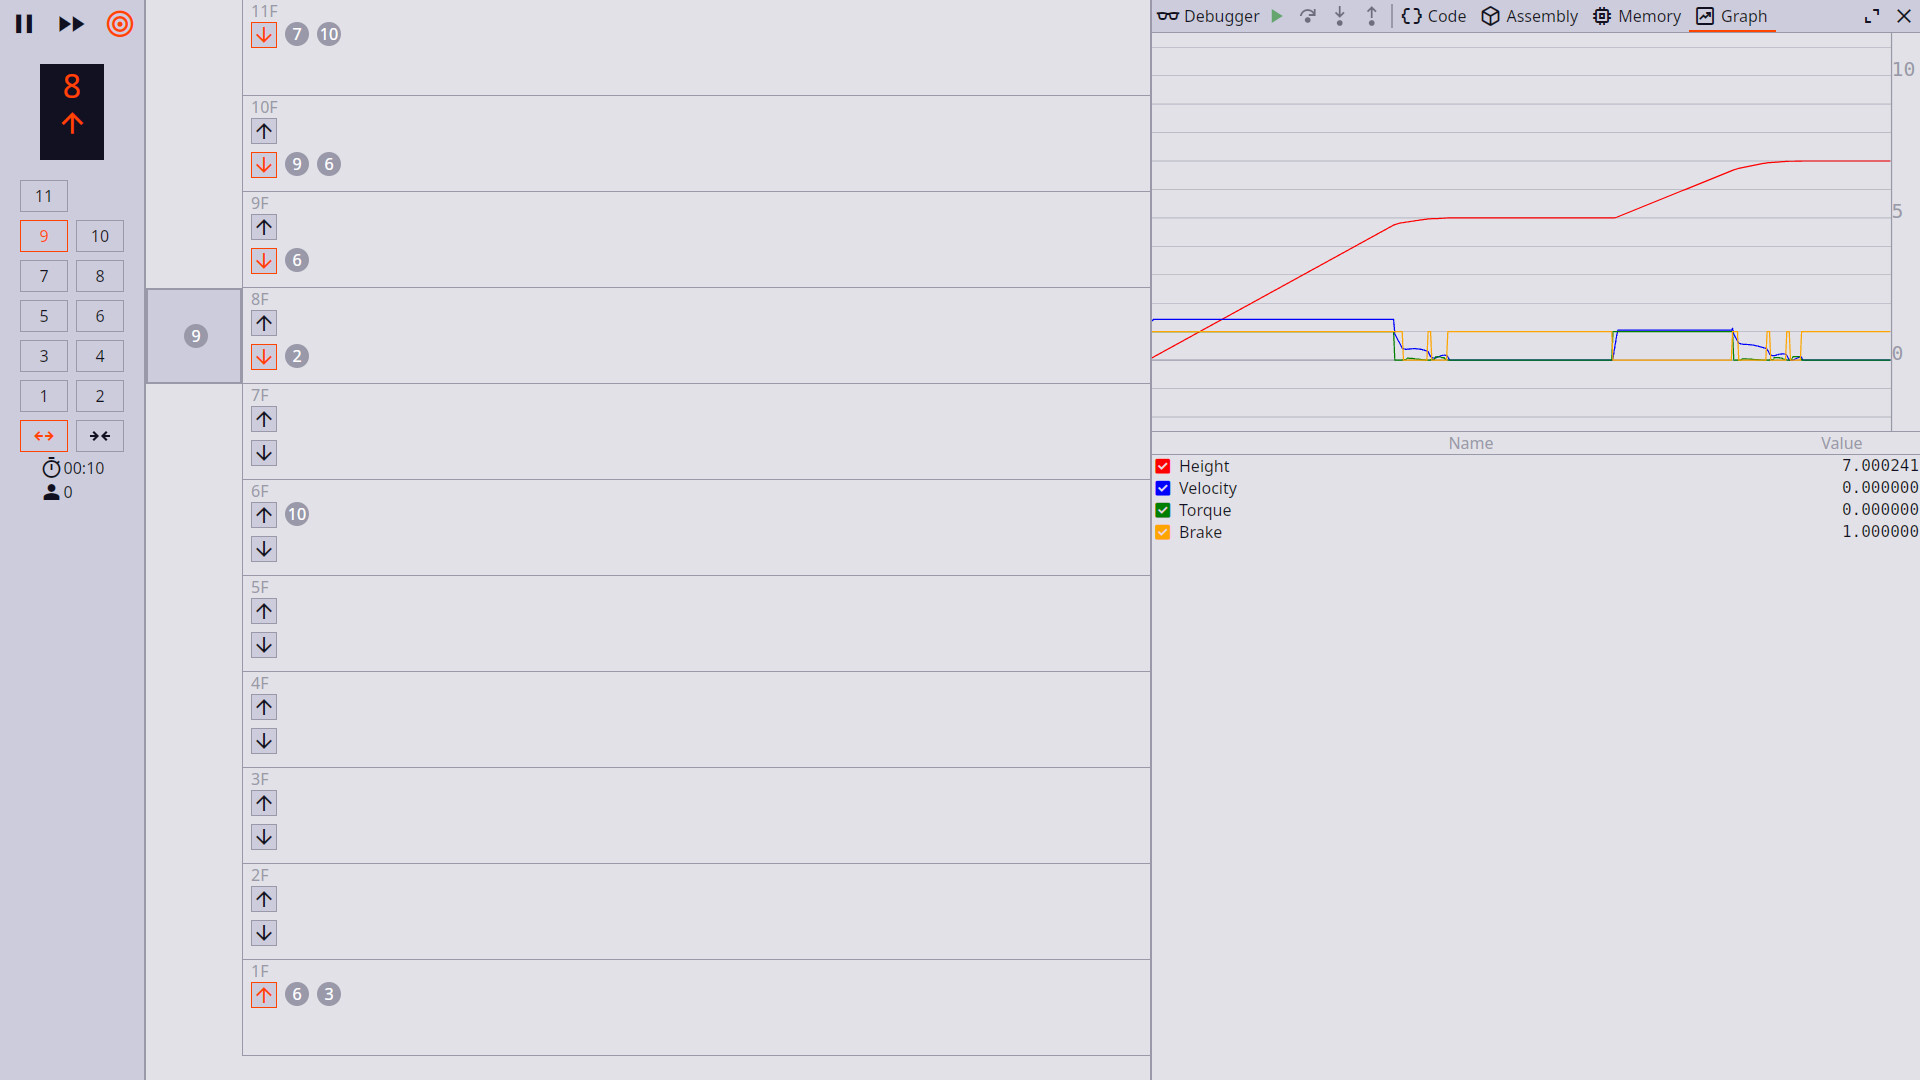
Task: Disable the Velocity plot checkbox
Action: [1162, 488]
